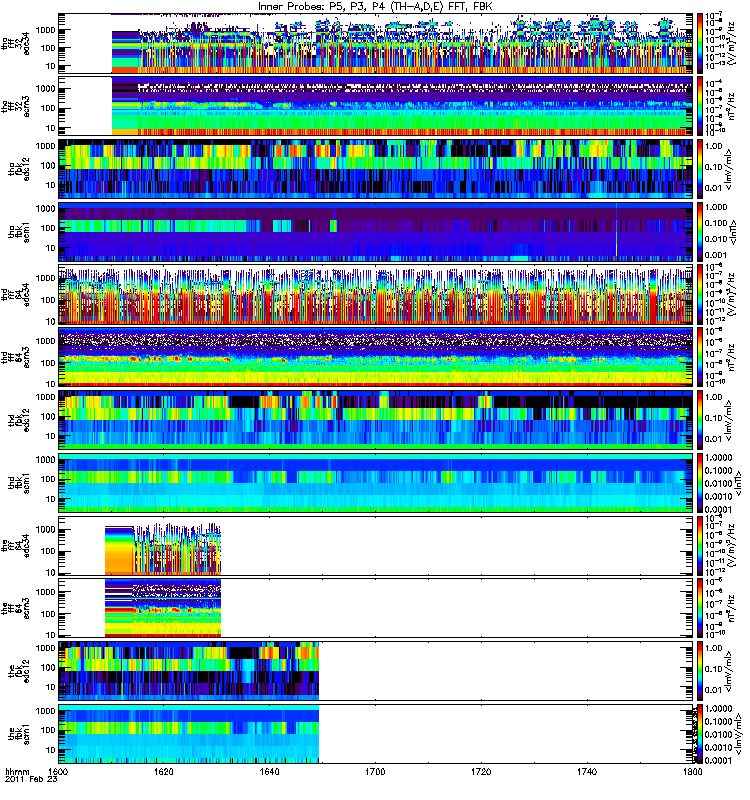The image size is (750, 800).
Task: Click the 10 tick of the fbk edc12 panel
Action: [x=51, y=687]
